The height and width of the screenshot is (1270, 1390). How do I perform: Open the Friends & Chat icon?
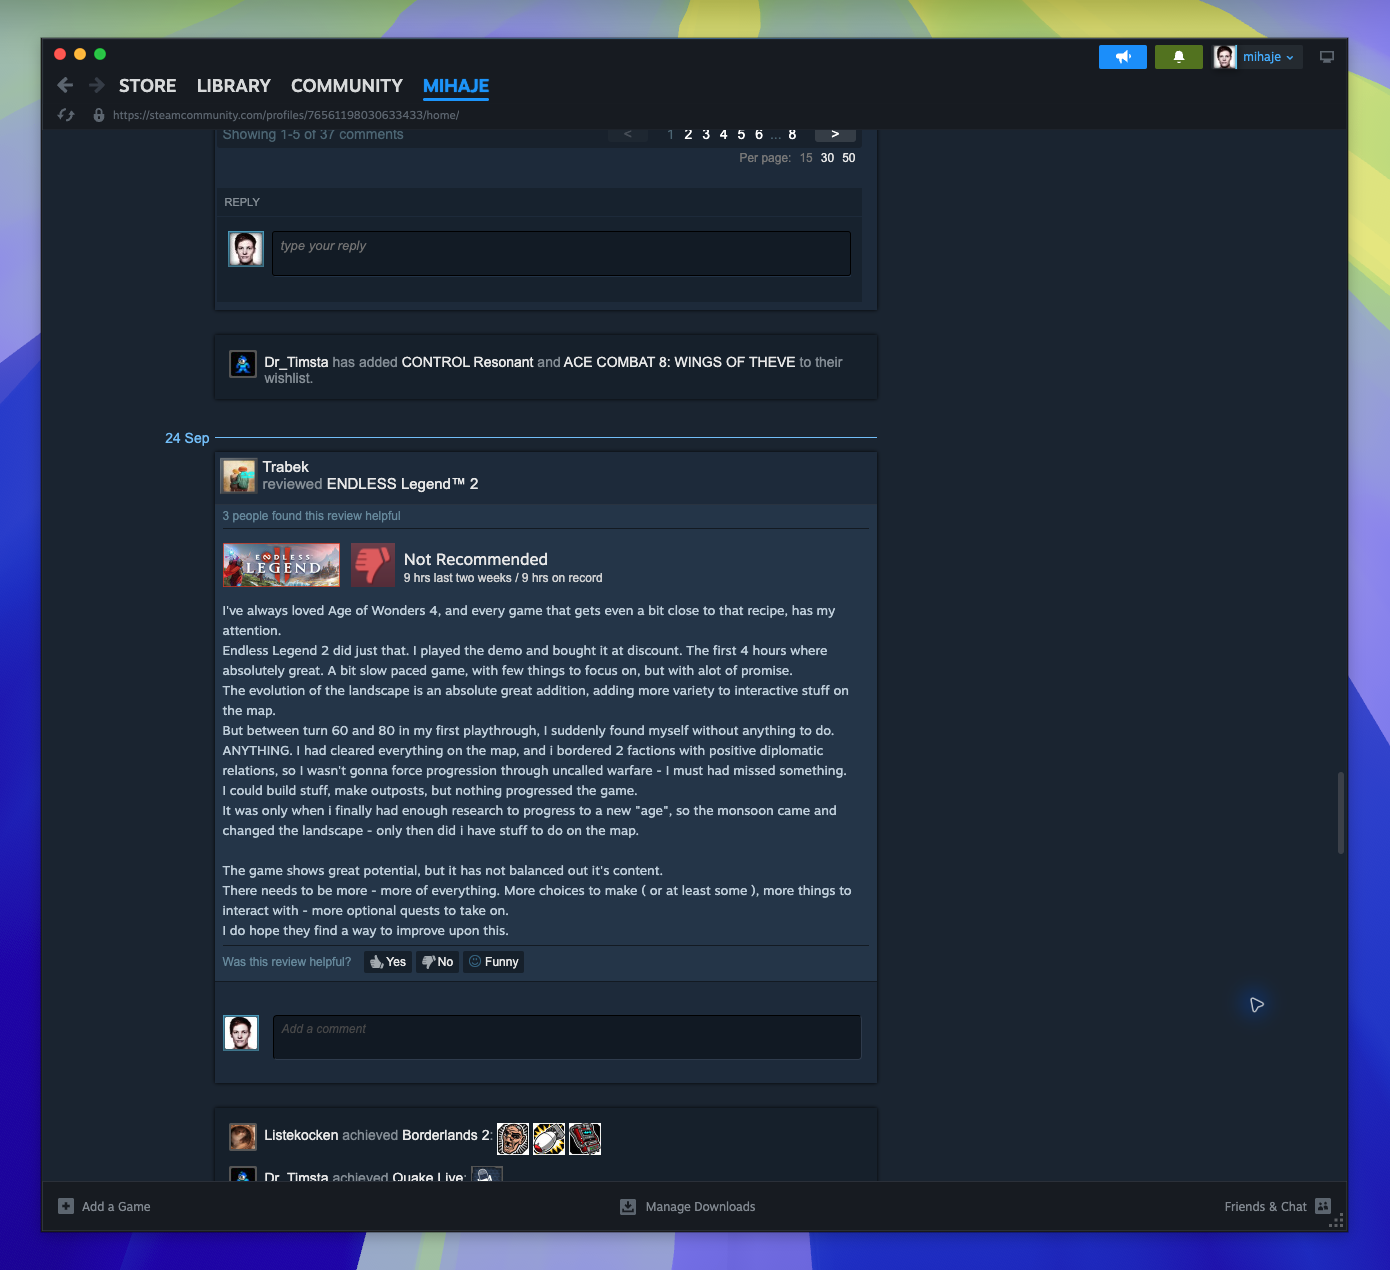click(1323, 1206)
